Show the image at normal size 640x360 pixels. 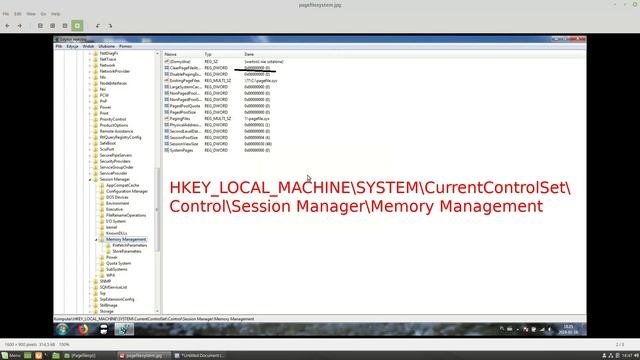(65, 26)
